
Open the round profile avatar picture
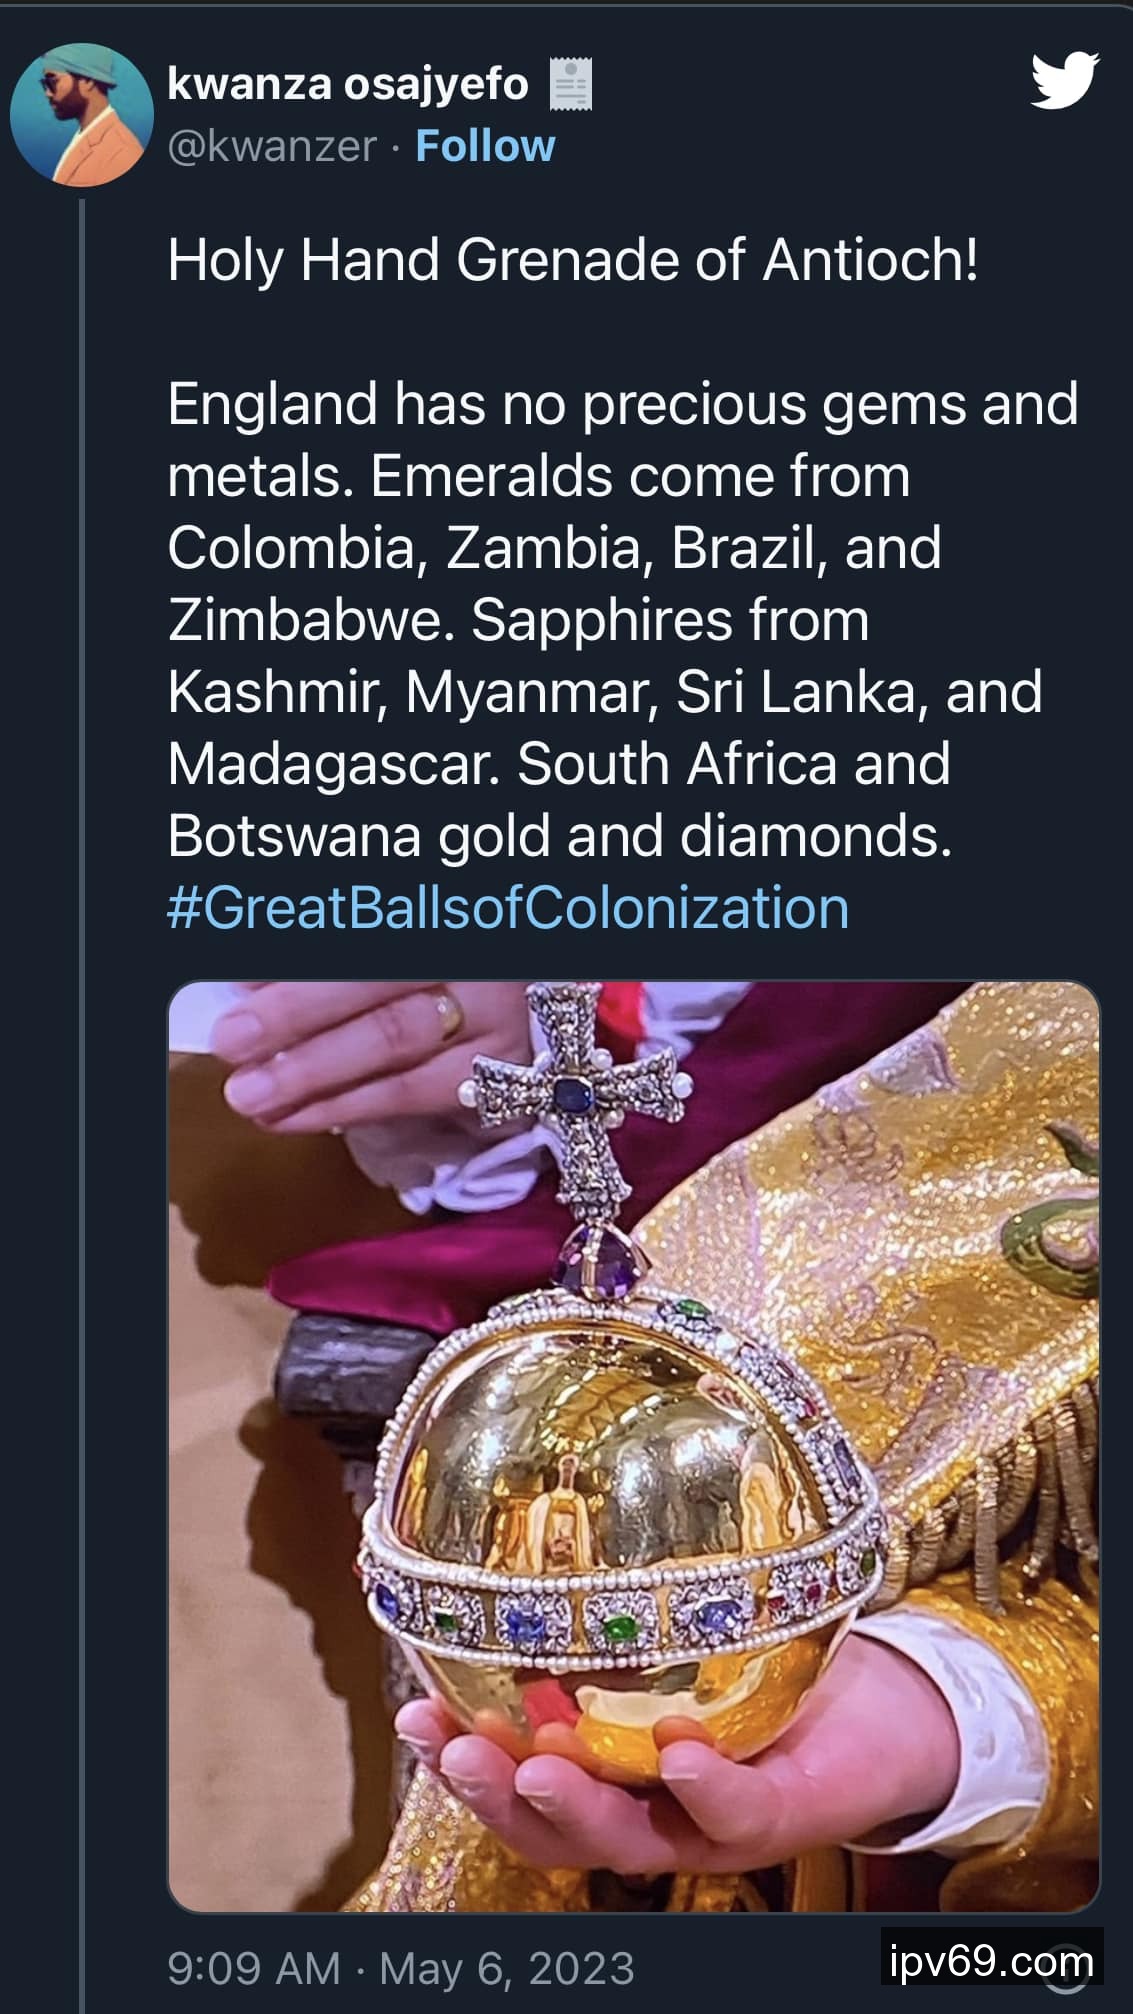[x=81, y=115]
